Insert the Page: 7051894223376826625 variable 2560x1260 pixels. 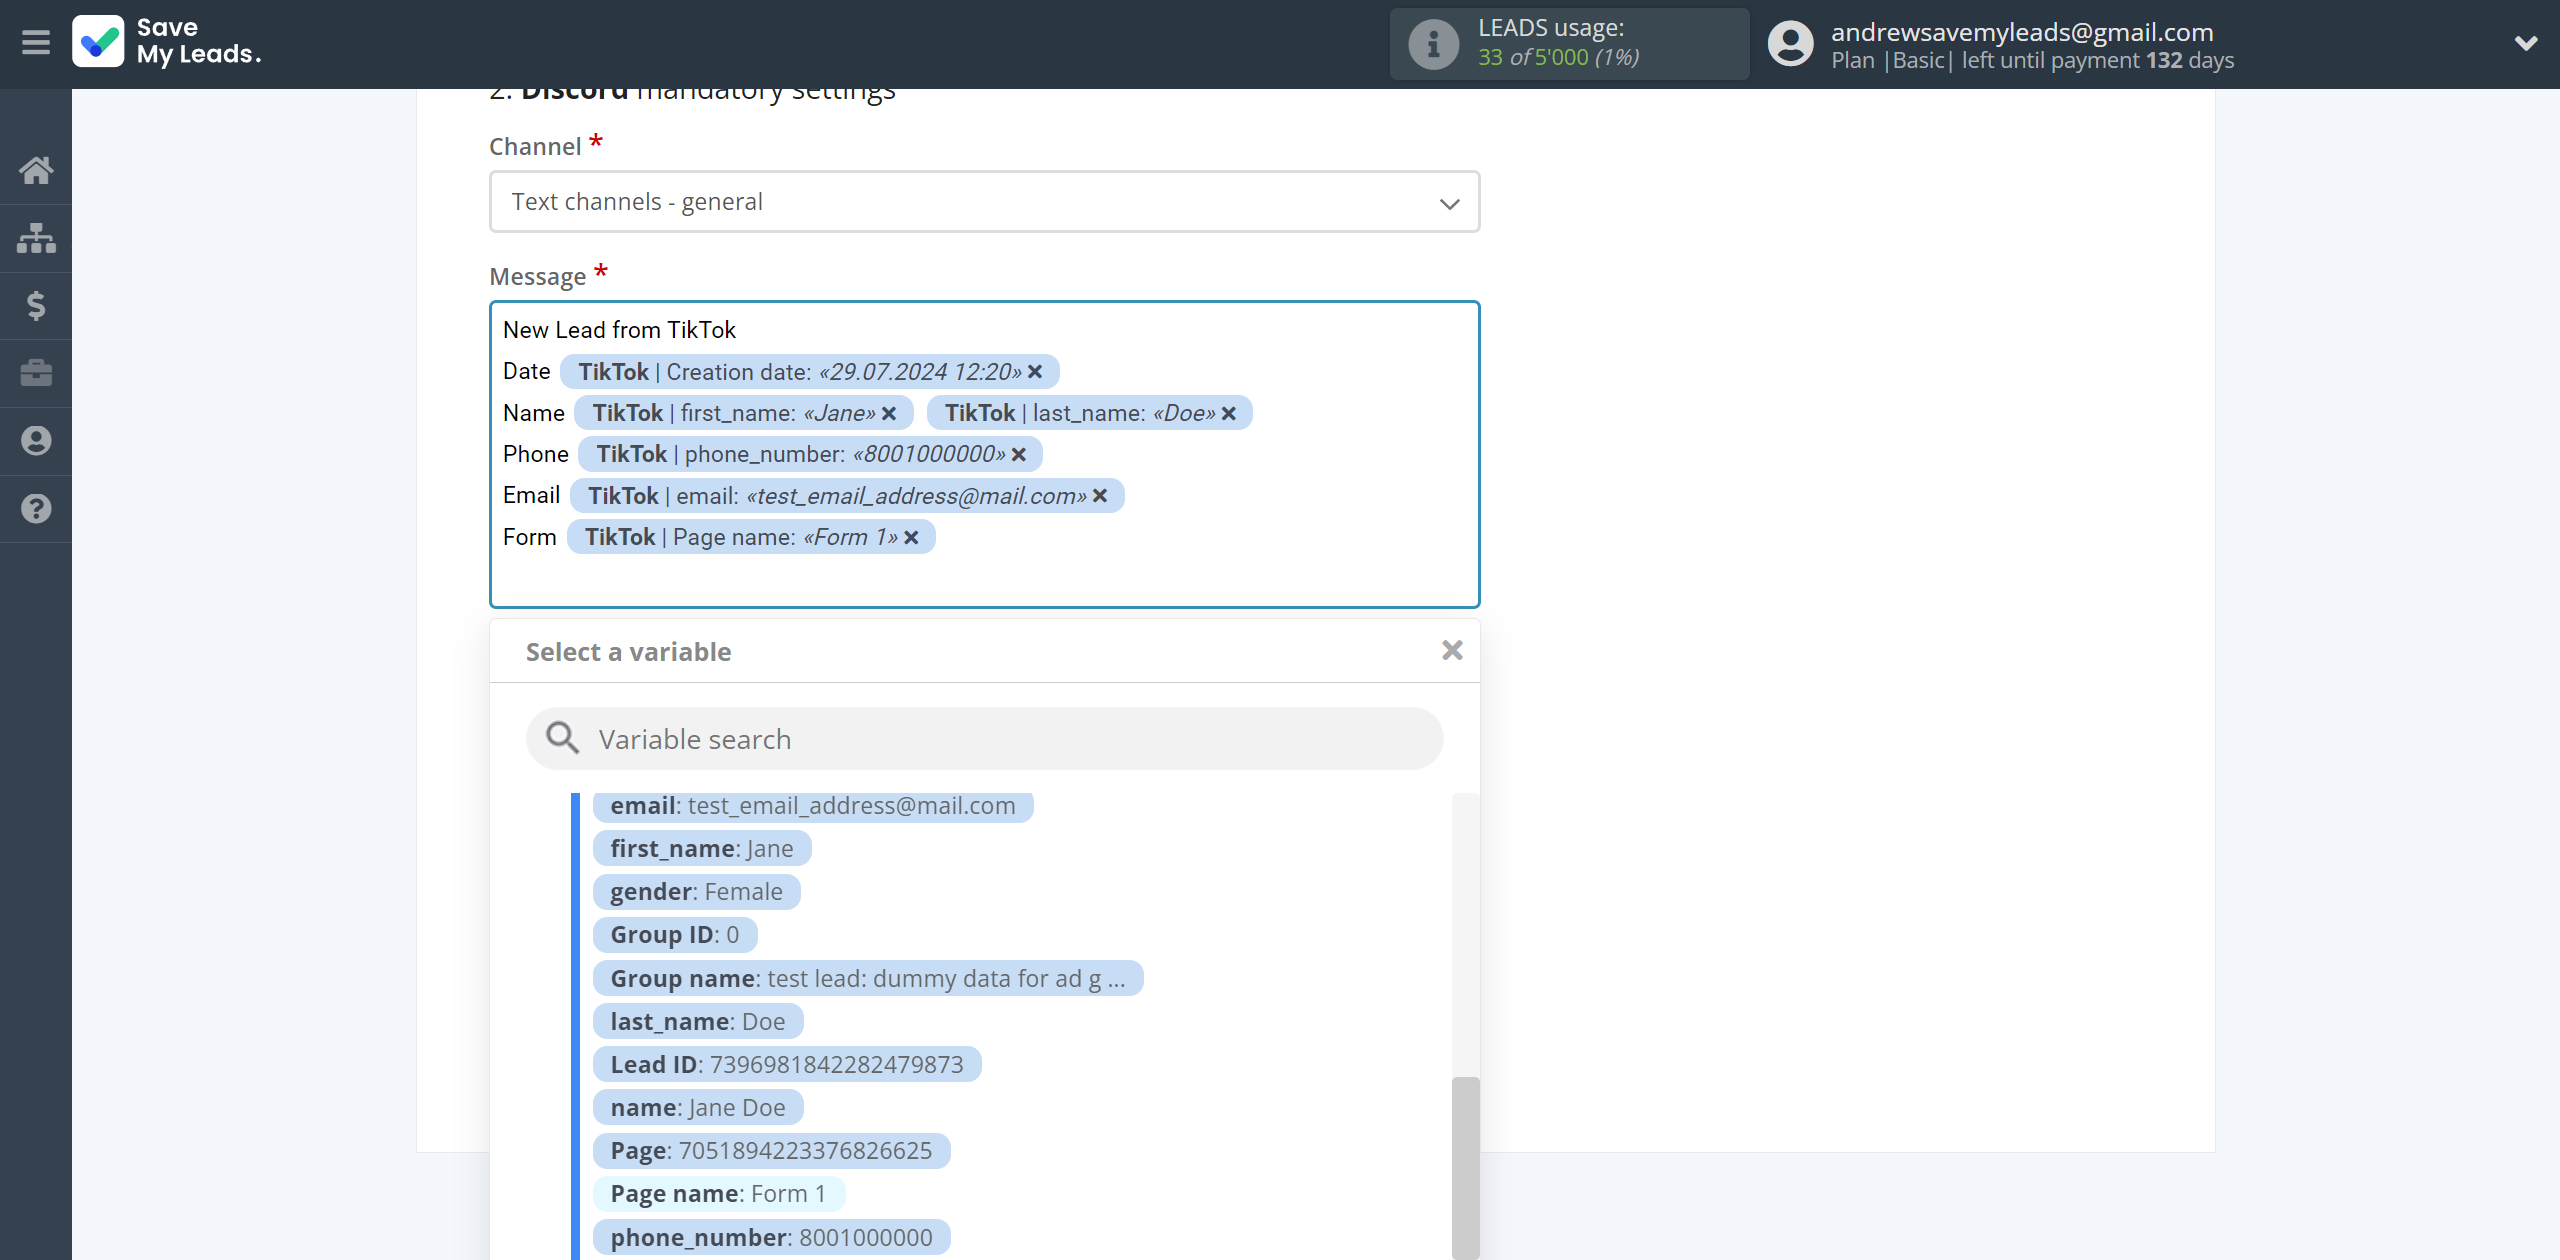tap(771, 1150)
